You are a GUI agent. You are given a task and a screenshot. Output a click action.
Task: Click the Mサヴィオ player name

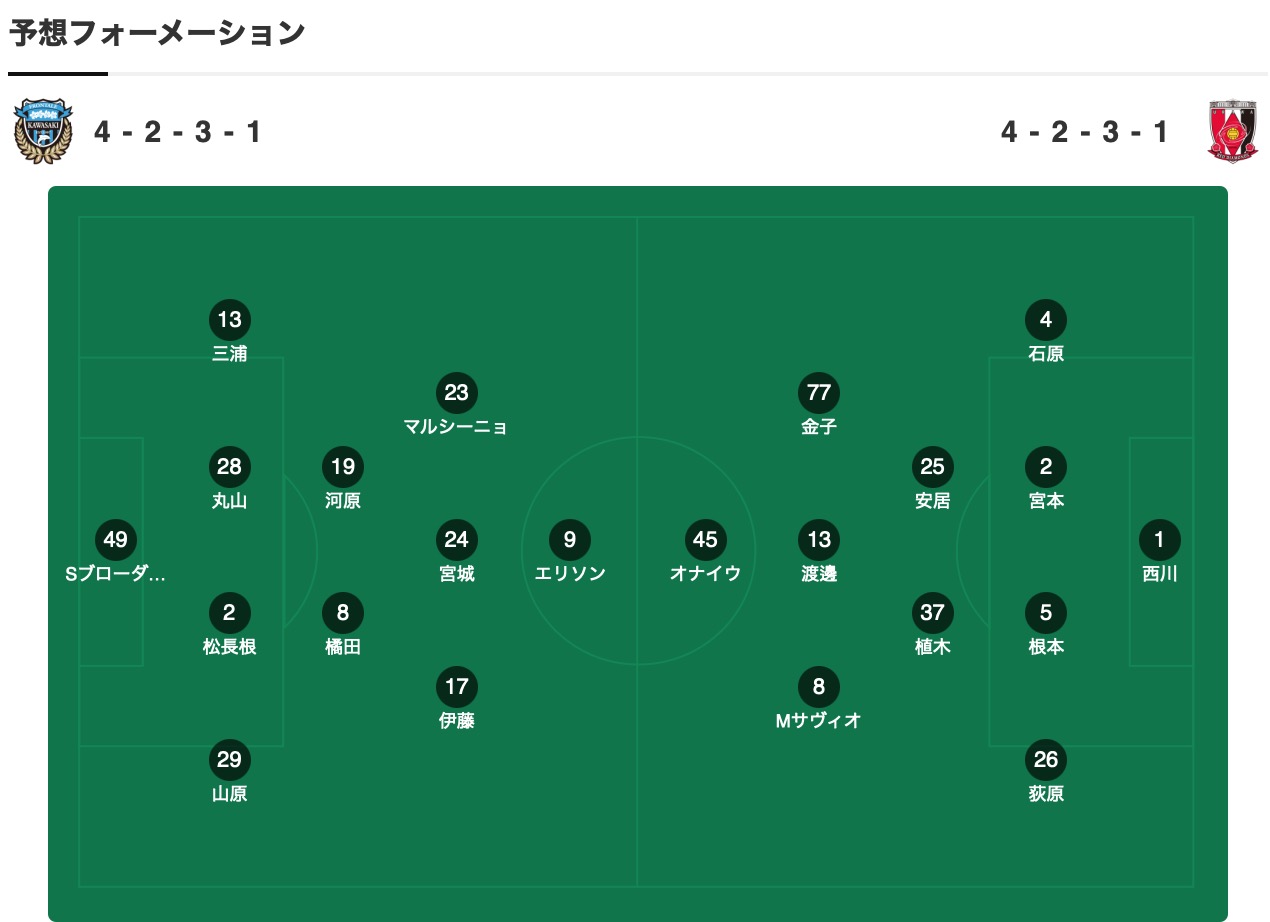coord(819,721)
